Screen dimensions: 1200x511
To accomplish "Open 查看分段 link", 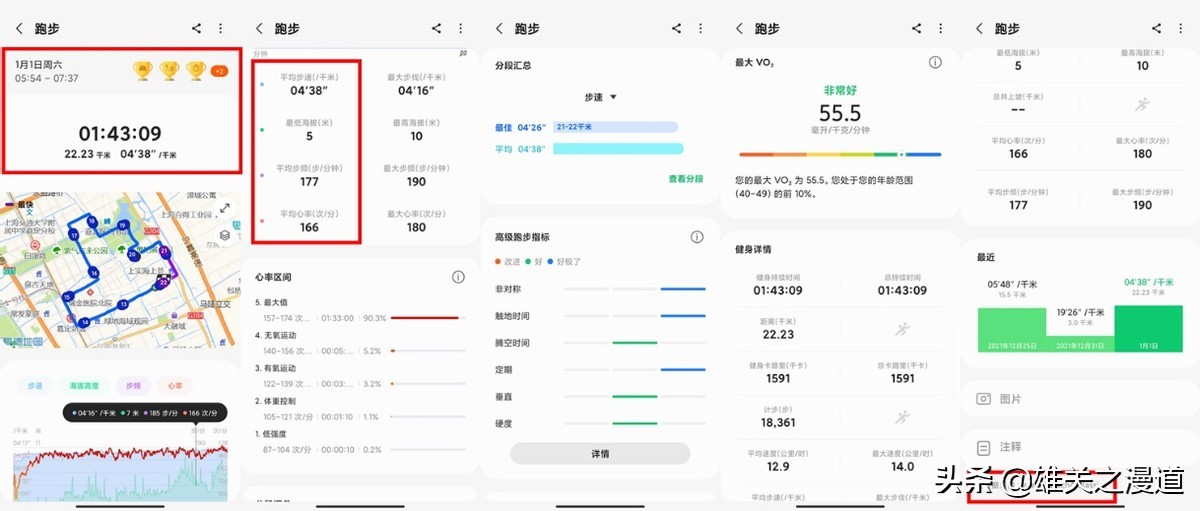I will [x=685, y=178].
